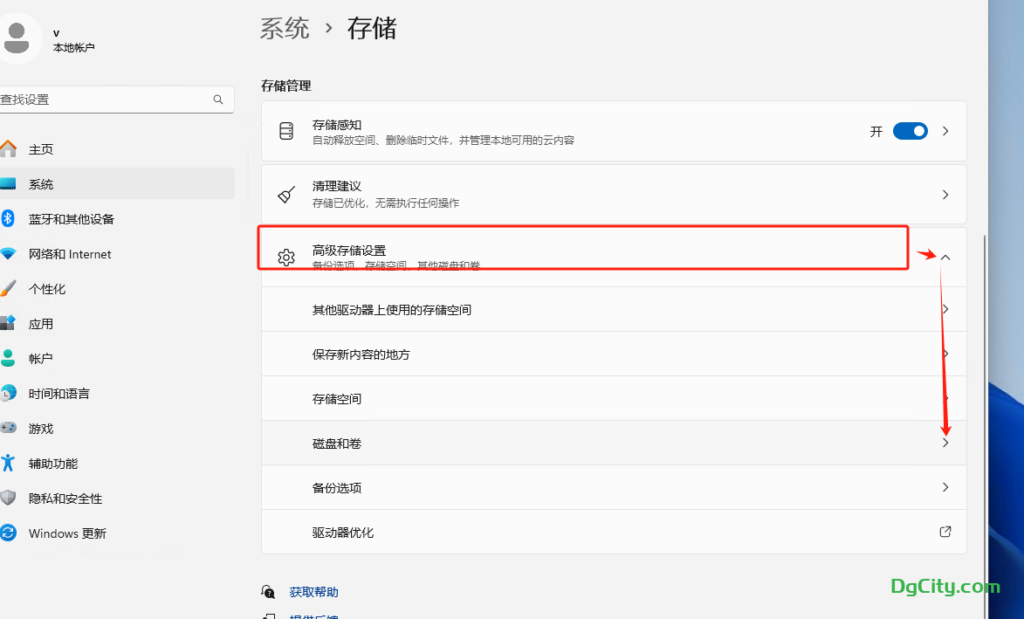The width and height of the screenshot is (1024, 619).
Task: Click the Accounts (帐户) person icon
Action: click(9, 359)
